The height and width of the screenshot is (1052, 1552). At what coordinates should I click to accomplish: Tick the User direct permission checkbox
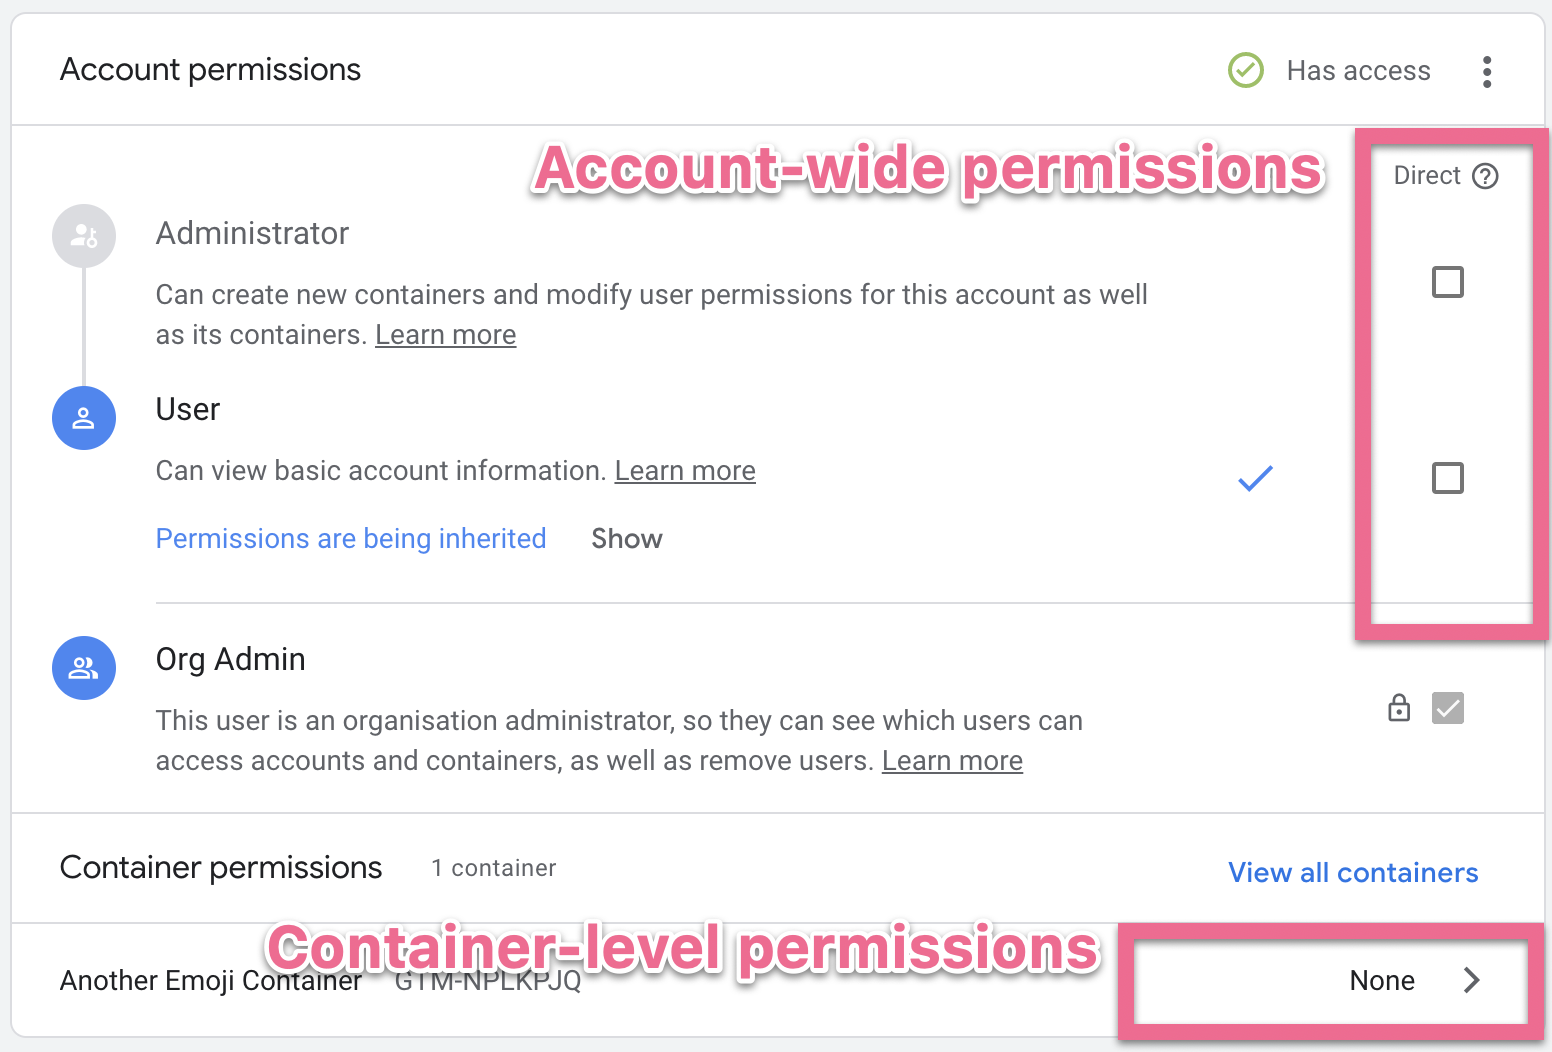click(x=1447, y=478)
